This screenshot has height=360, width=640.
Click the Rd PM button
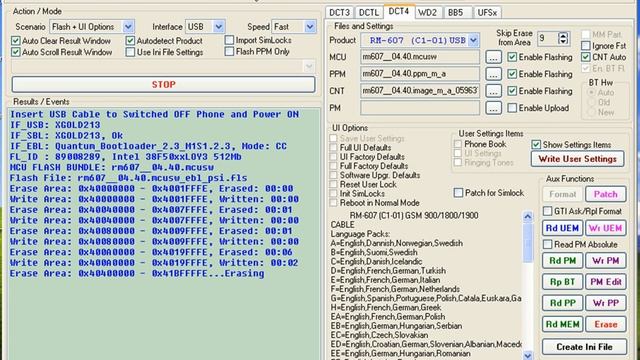point(562,260)
